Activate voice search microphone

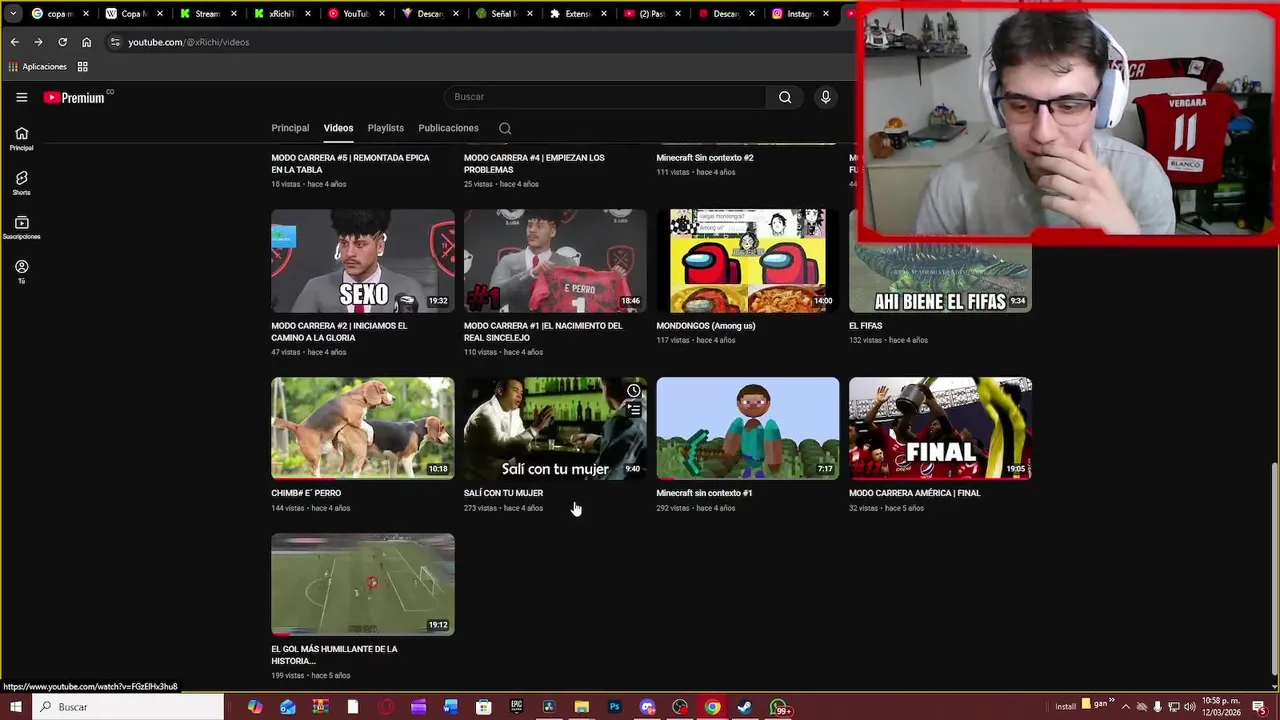coord(825,97)
